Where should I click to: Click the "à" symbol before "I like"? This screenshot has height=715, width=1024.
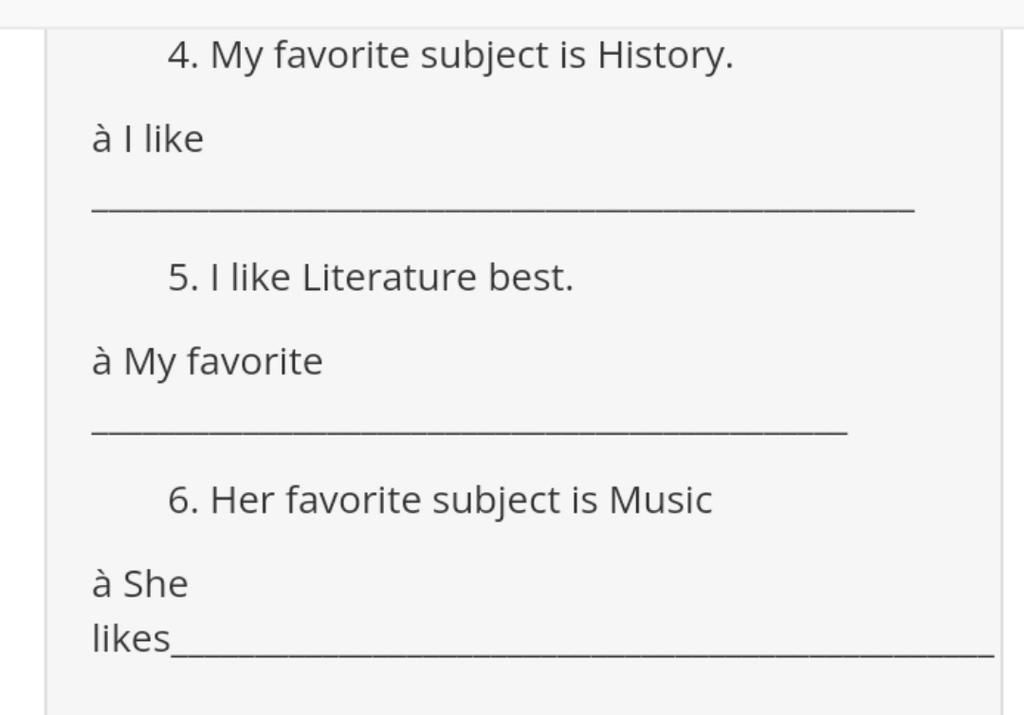101,139
